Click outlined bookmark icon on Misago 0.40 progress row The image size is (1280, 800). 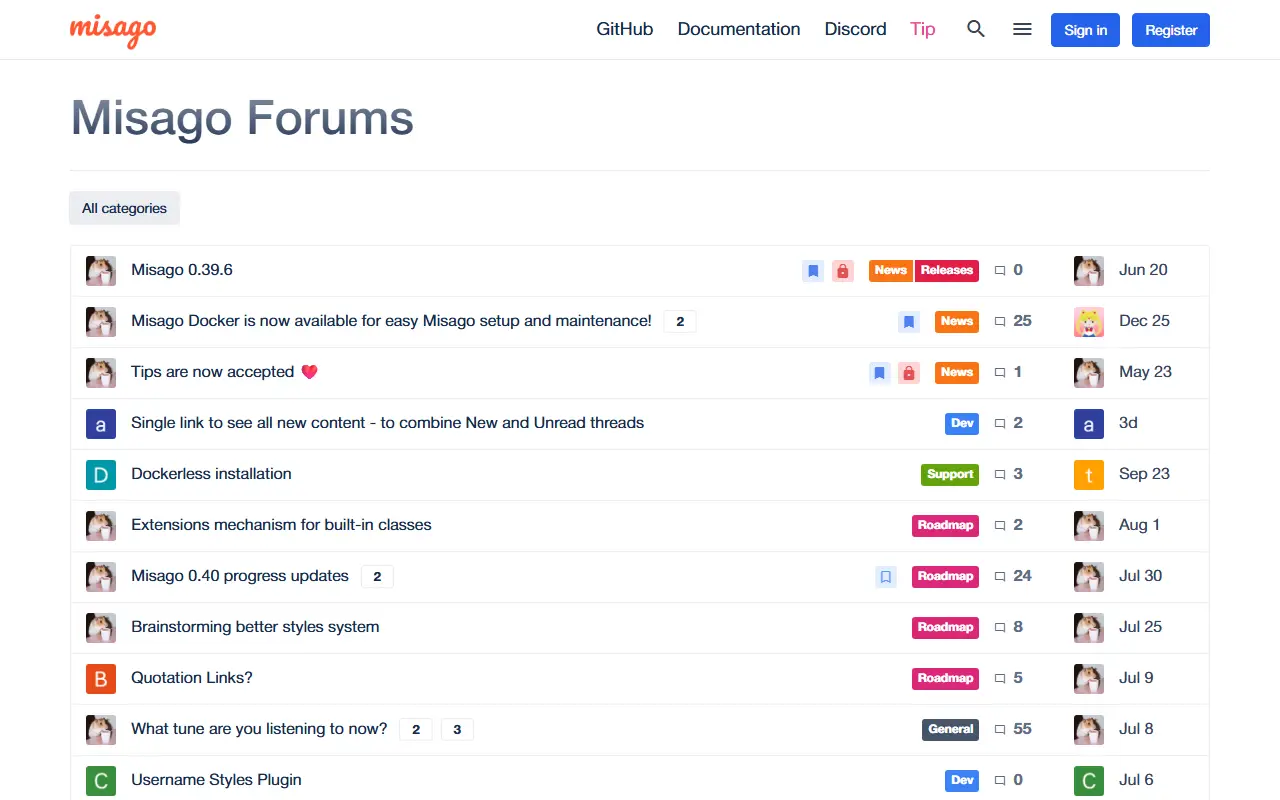point(886,576)
